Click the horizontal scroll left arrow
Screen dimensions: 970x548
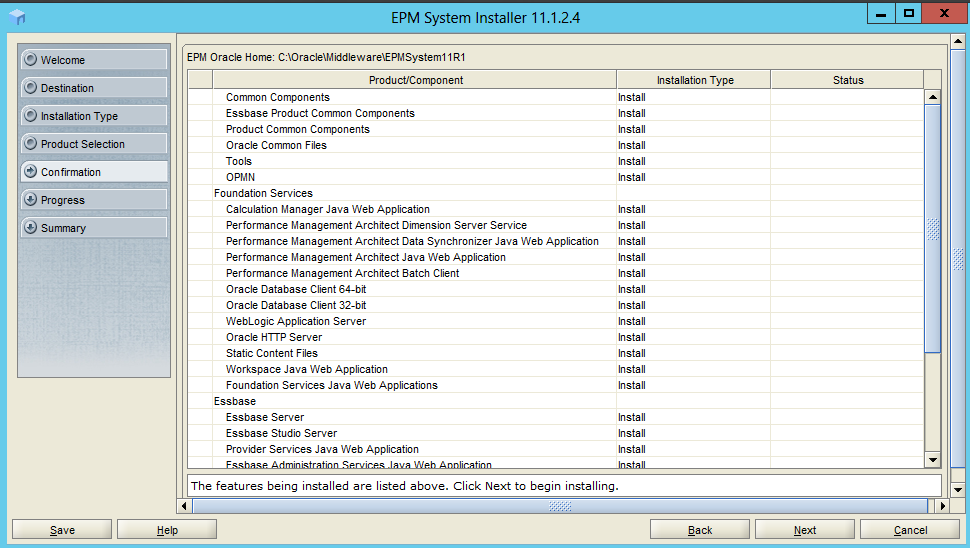184,505
